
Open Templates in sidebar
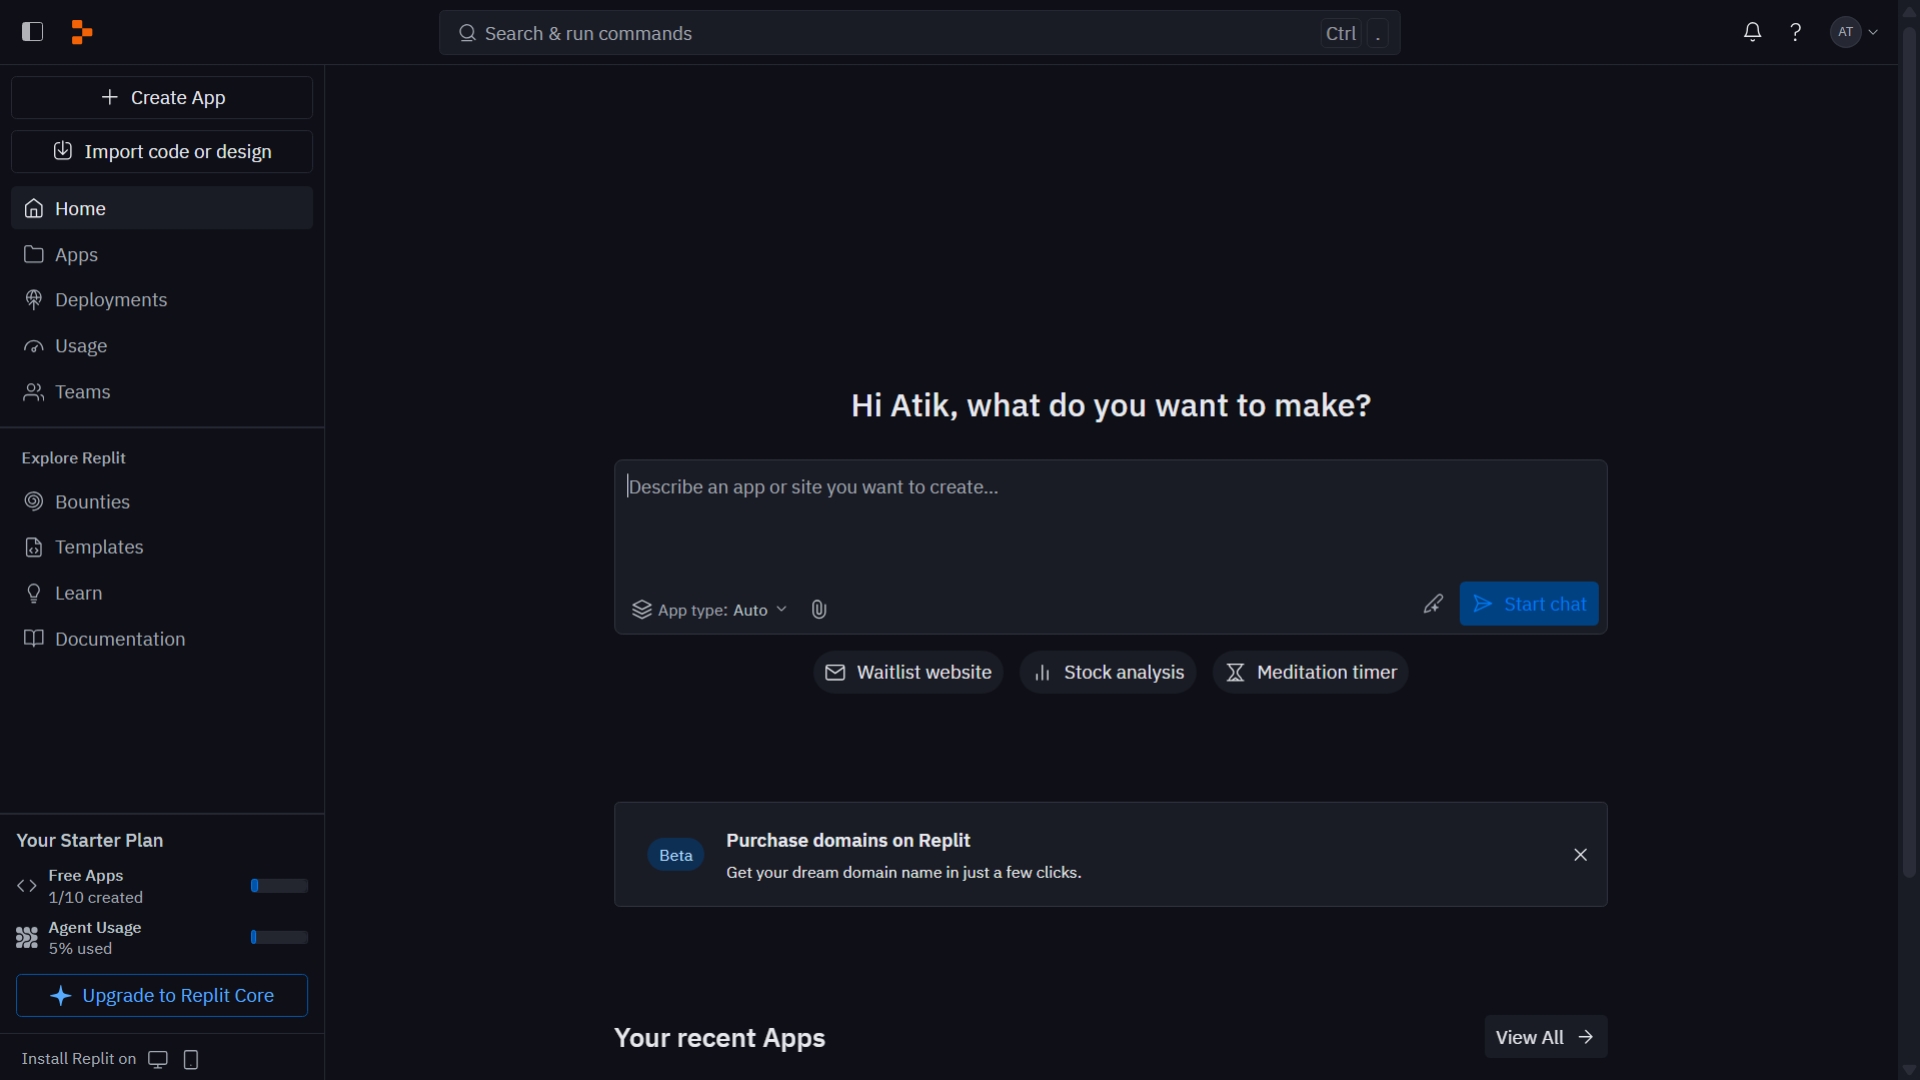162,547
